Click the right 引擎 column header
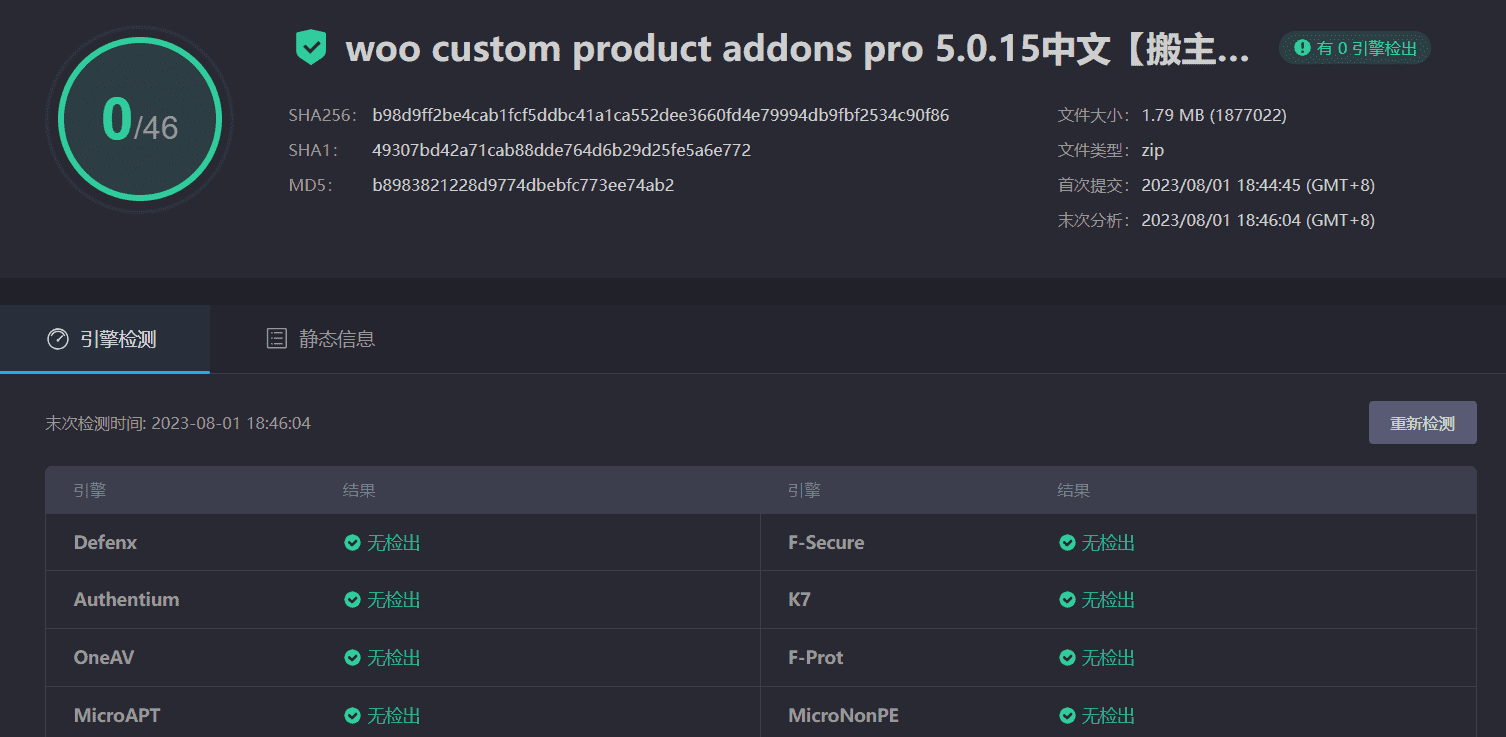The width and height of the screenshot is (1506, 737). [804, 491]
